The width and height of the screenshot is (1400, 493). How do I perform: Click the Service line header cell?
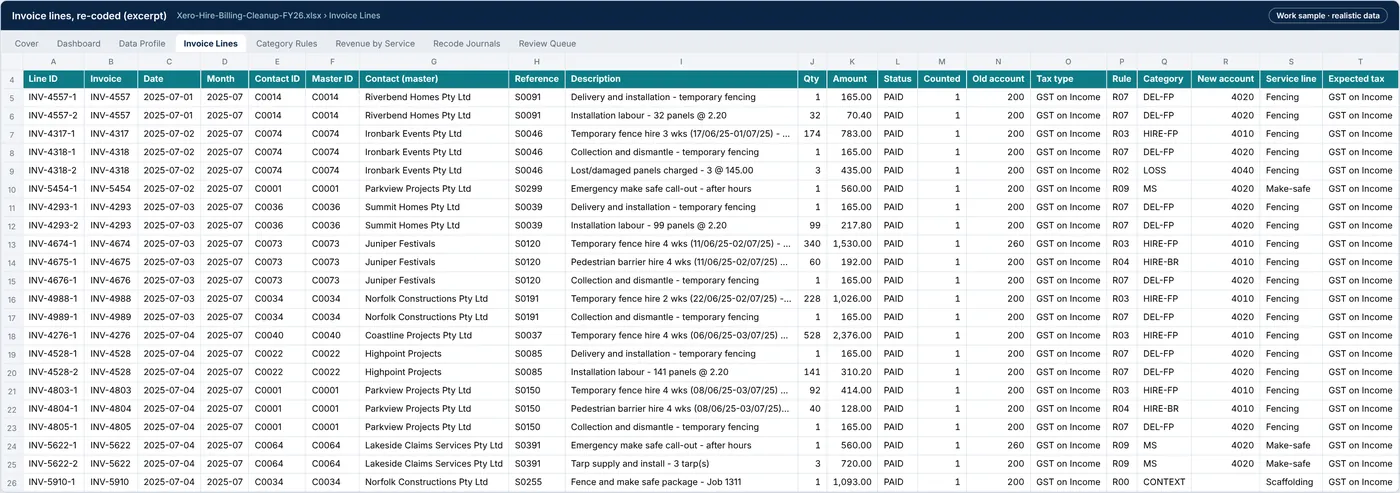pyautogui.click(x=1291, y=79)
